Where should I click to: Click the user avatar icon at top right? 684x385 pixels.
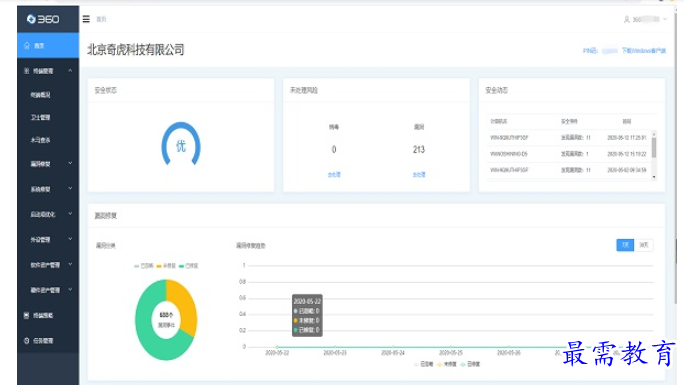click(x=627, y=19)
